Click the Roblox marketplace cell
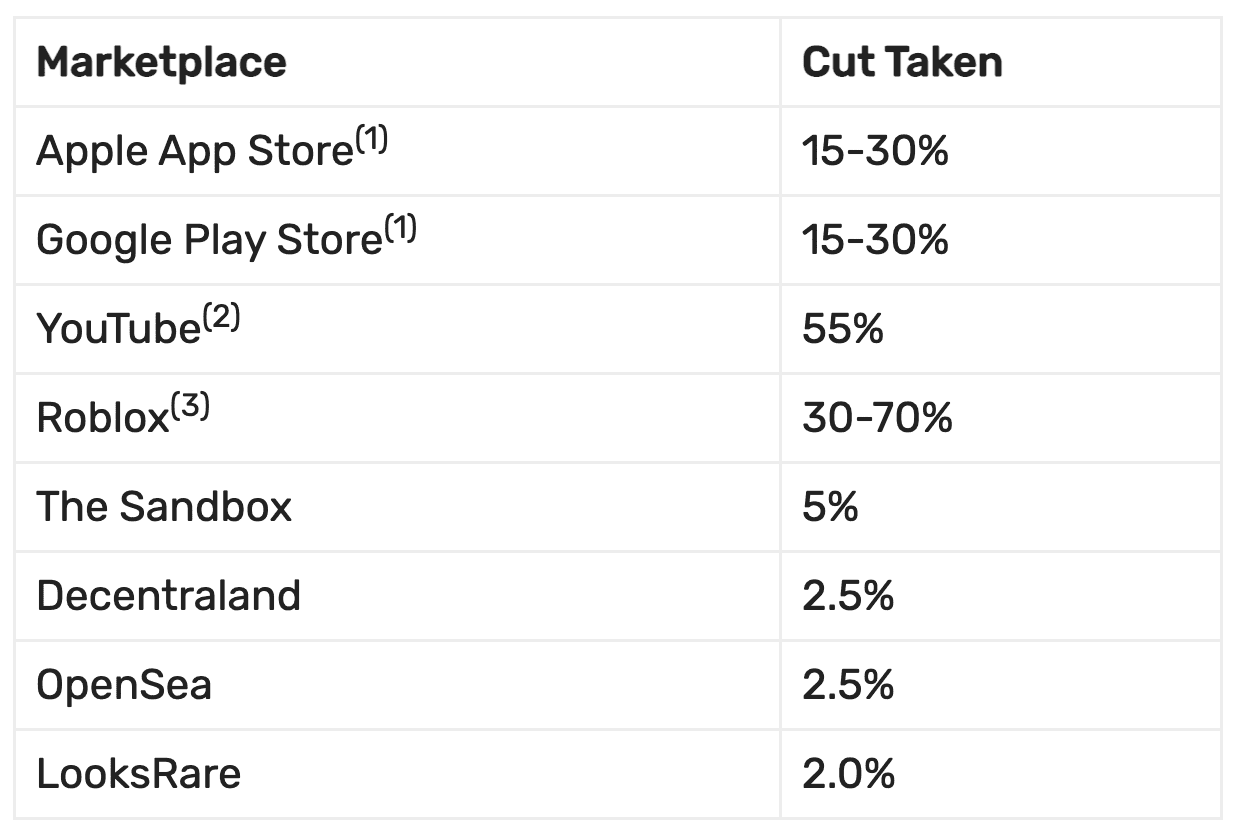This screenshot has width=1236, height=830. tap(102, 418)
